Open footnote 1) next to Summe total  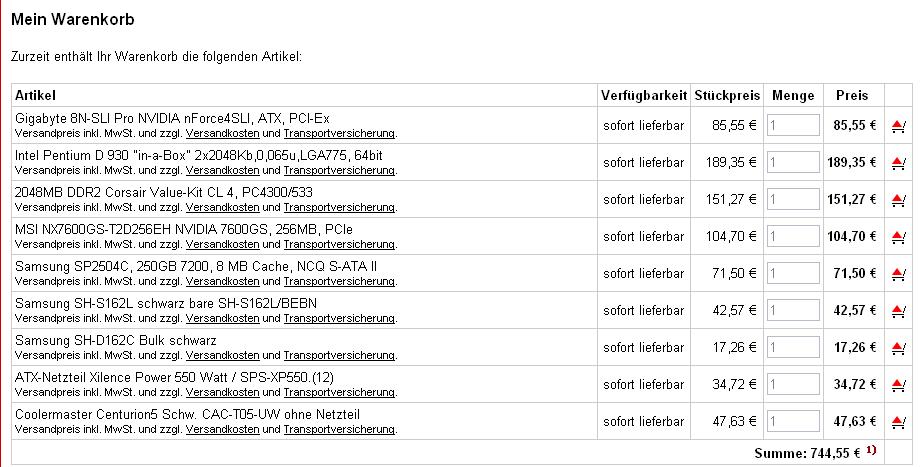pos(871,450)
